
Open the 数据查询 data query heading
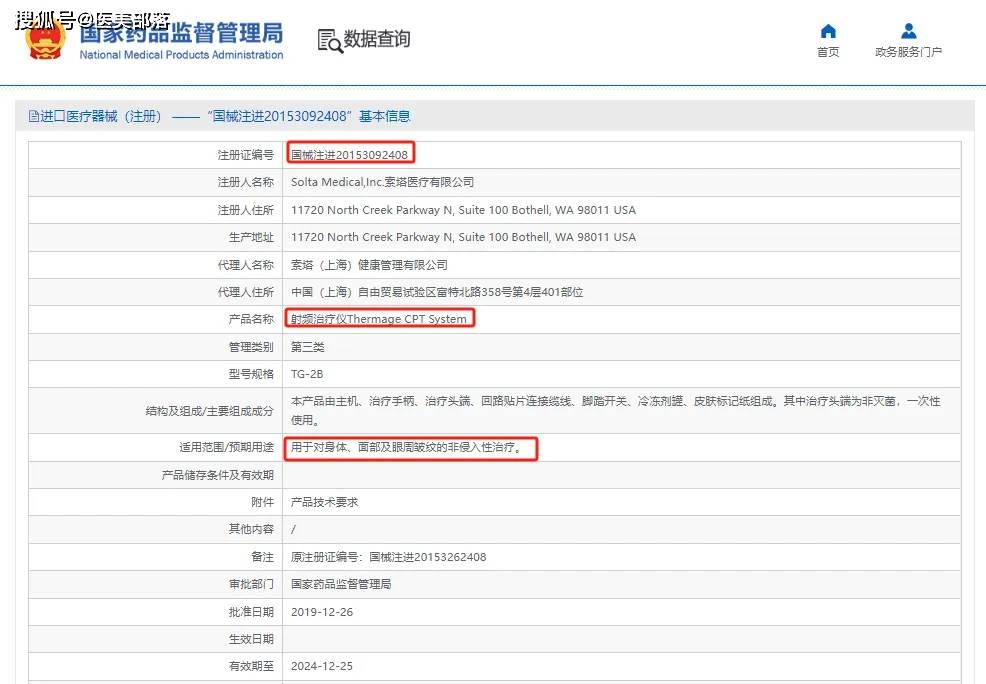tap(377, 40)
